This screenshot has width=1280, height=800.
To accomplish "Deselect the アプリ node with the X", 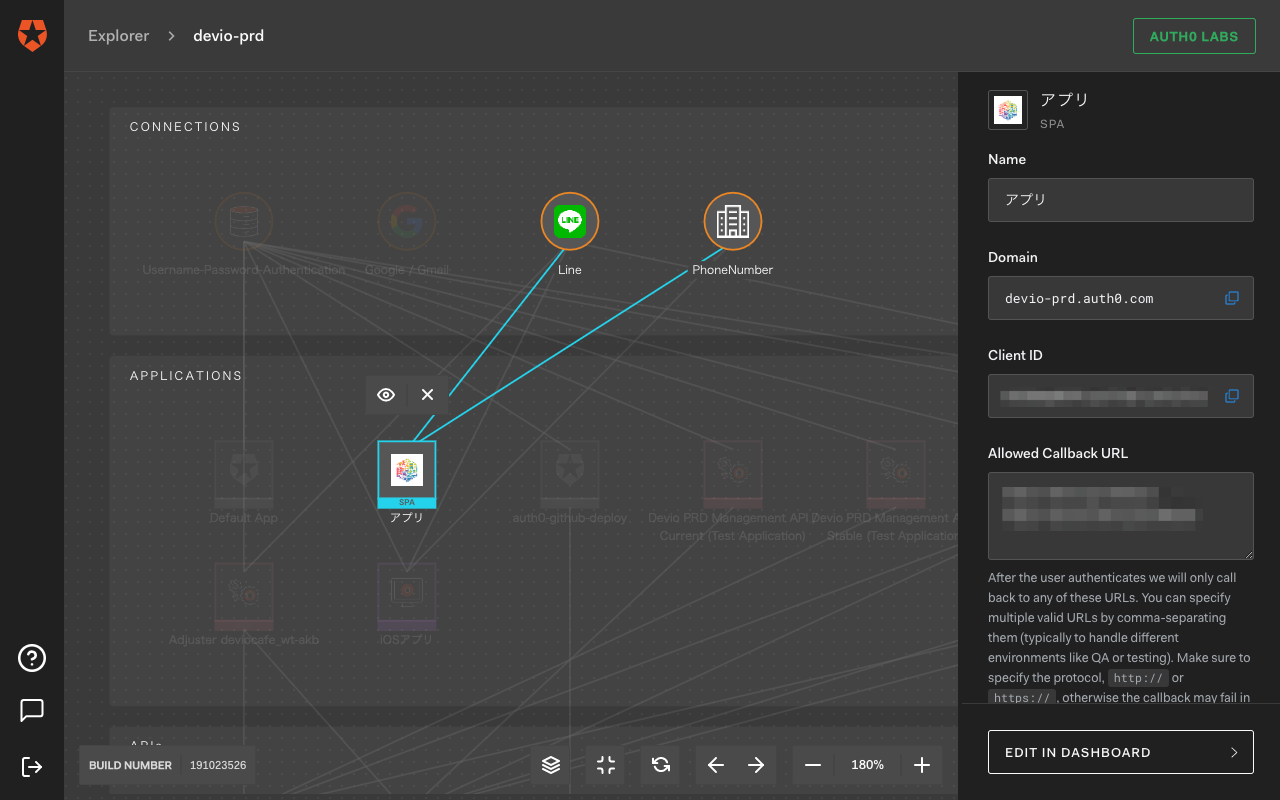I will (427, 394).
